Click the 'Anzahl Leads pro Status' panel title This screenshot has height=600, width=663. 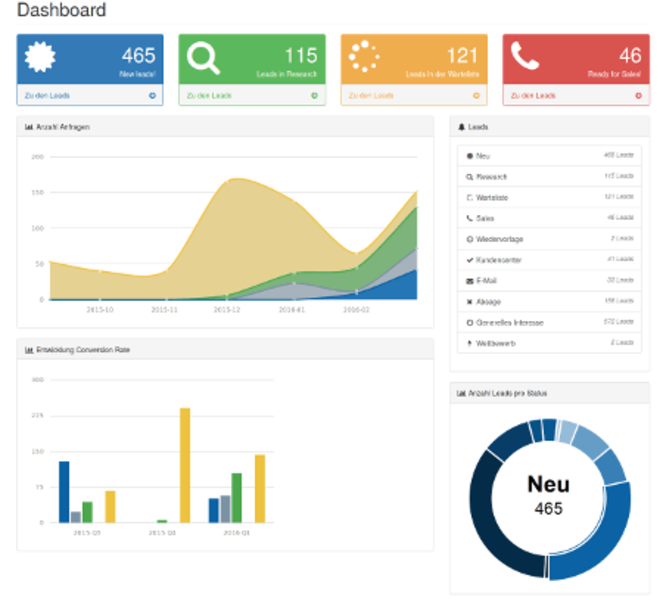click(507, 393)
